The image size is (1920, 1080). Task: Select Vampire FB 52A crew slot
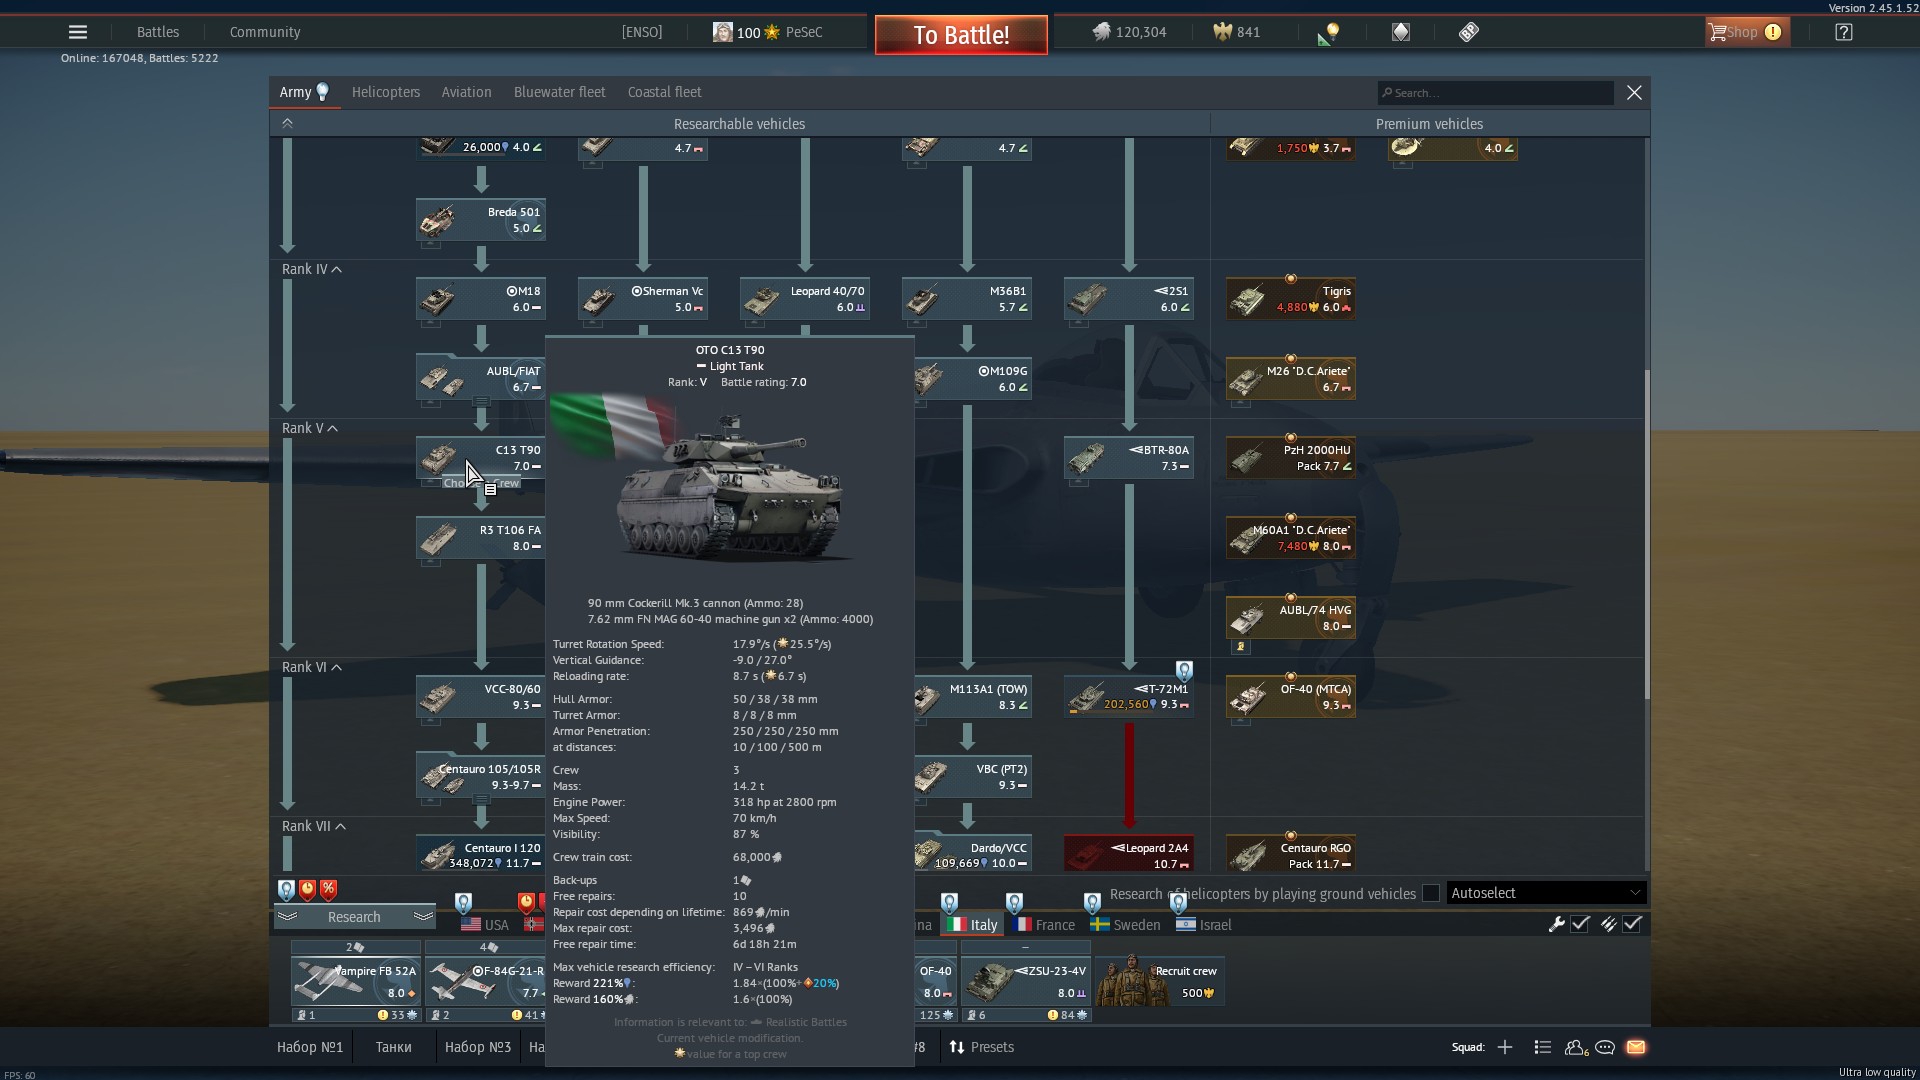356,981
